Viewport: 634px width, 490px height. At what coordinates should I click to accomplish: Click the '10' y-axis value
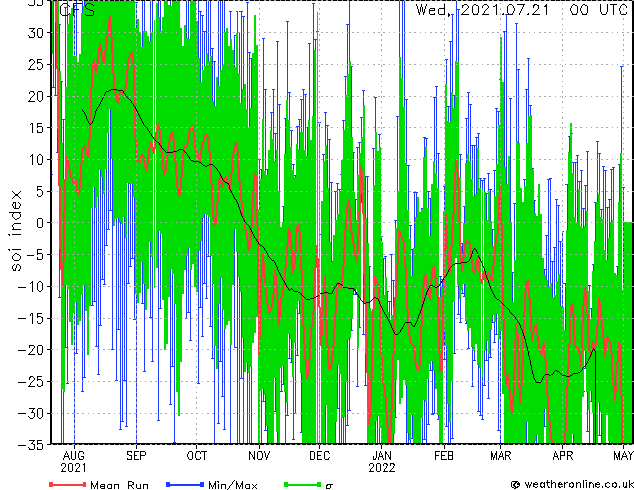[36, 159]
